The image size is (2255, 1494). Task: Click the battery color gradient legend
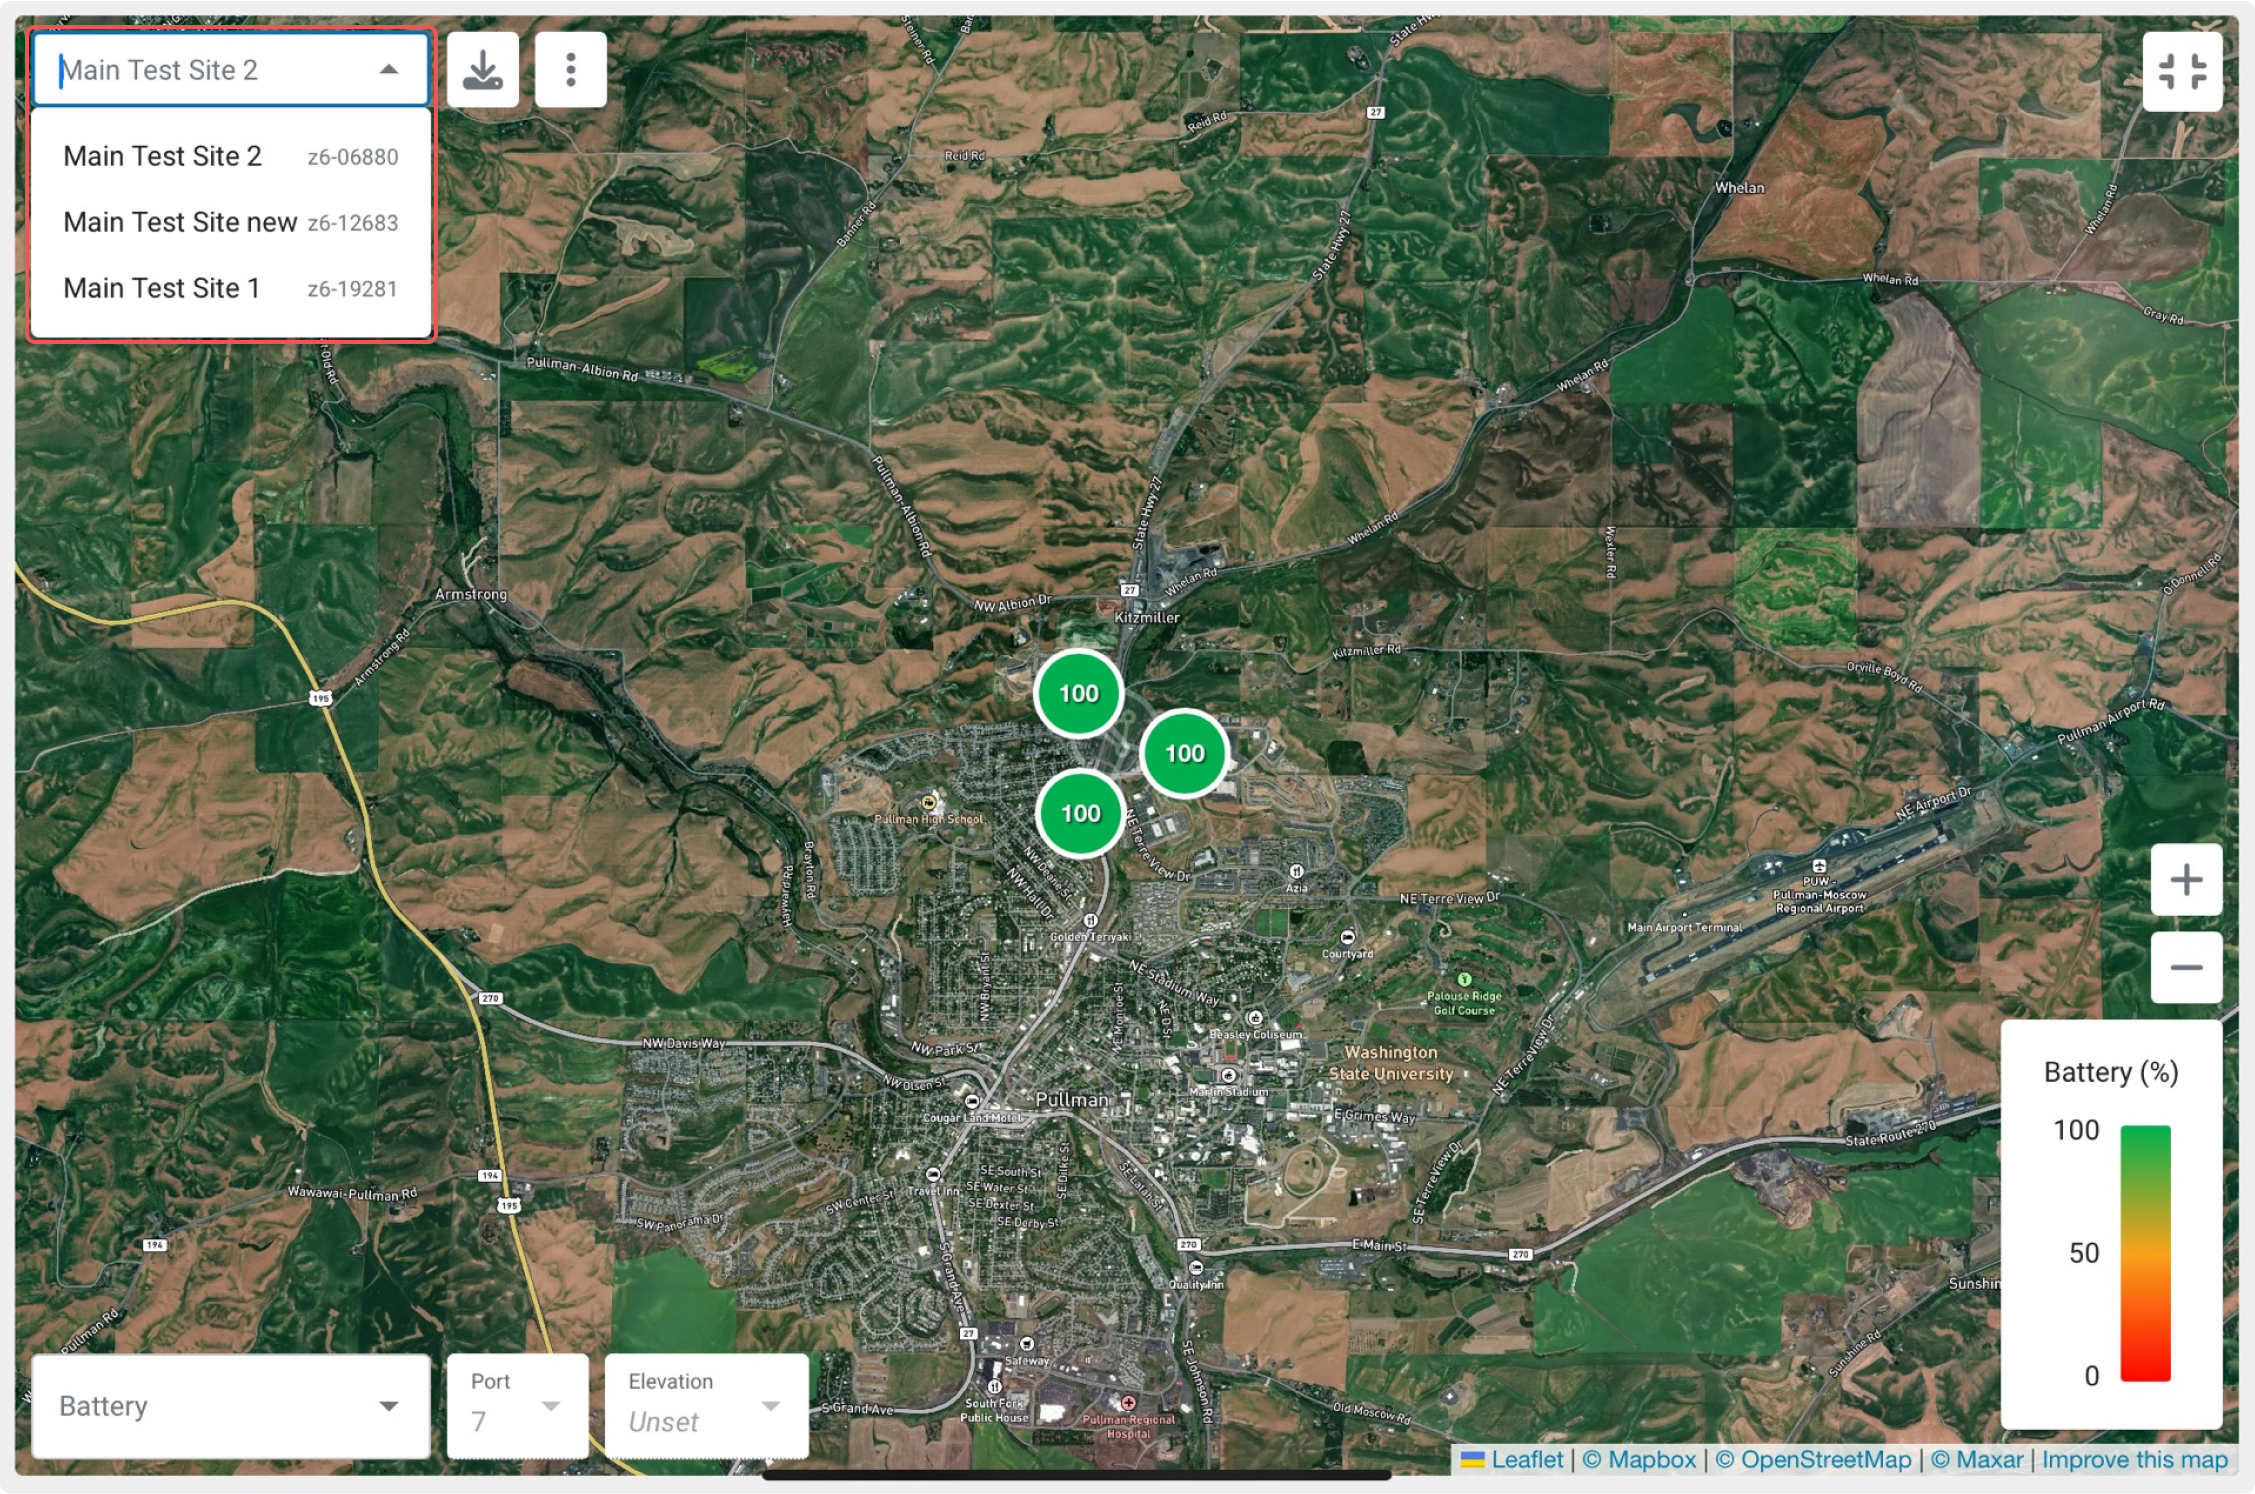click(2145, 1253)
